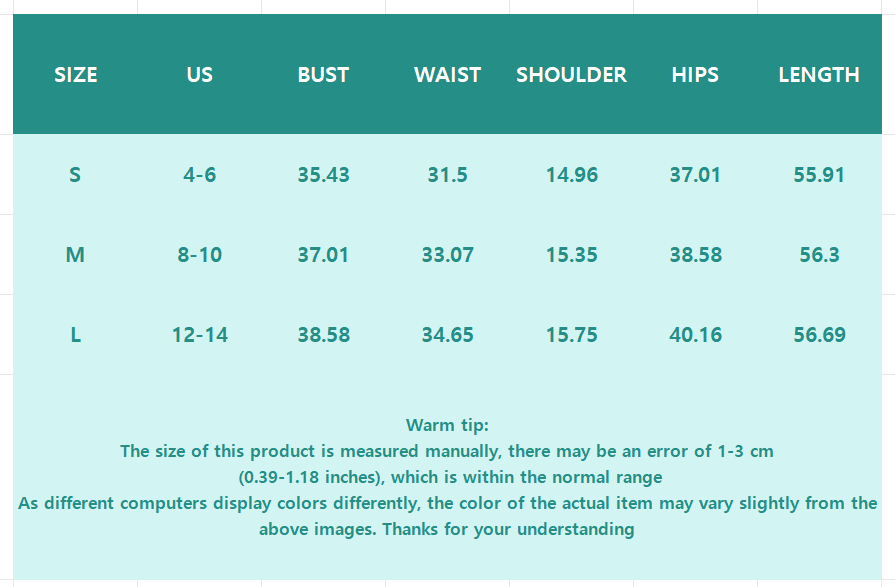
Task: Click the US column header
Action: tap(199, 75)
